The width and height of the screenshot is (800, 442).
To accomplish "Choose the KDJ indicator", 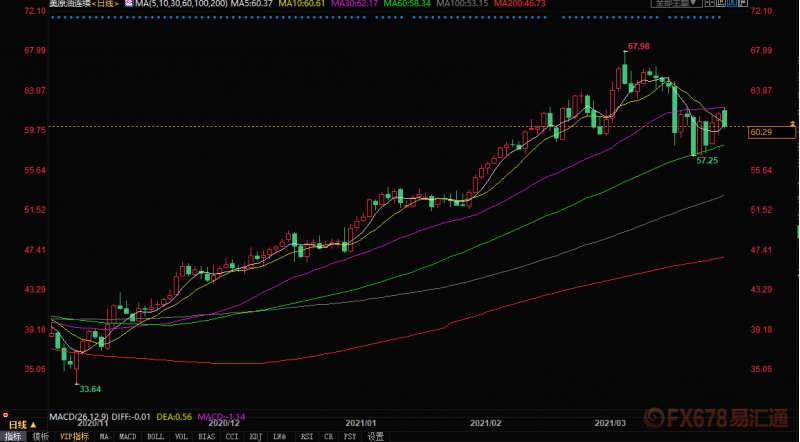I will [254, 437].
